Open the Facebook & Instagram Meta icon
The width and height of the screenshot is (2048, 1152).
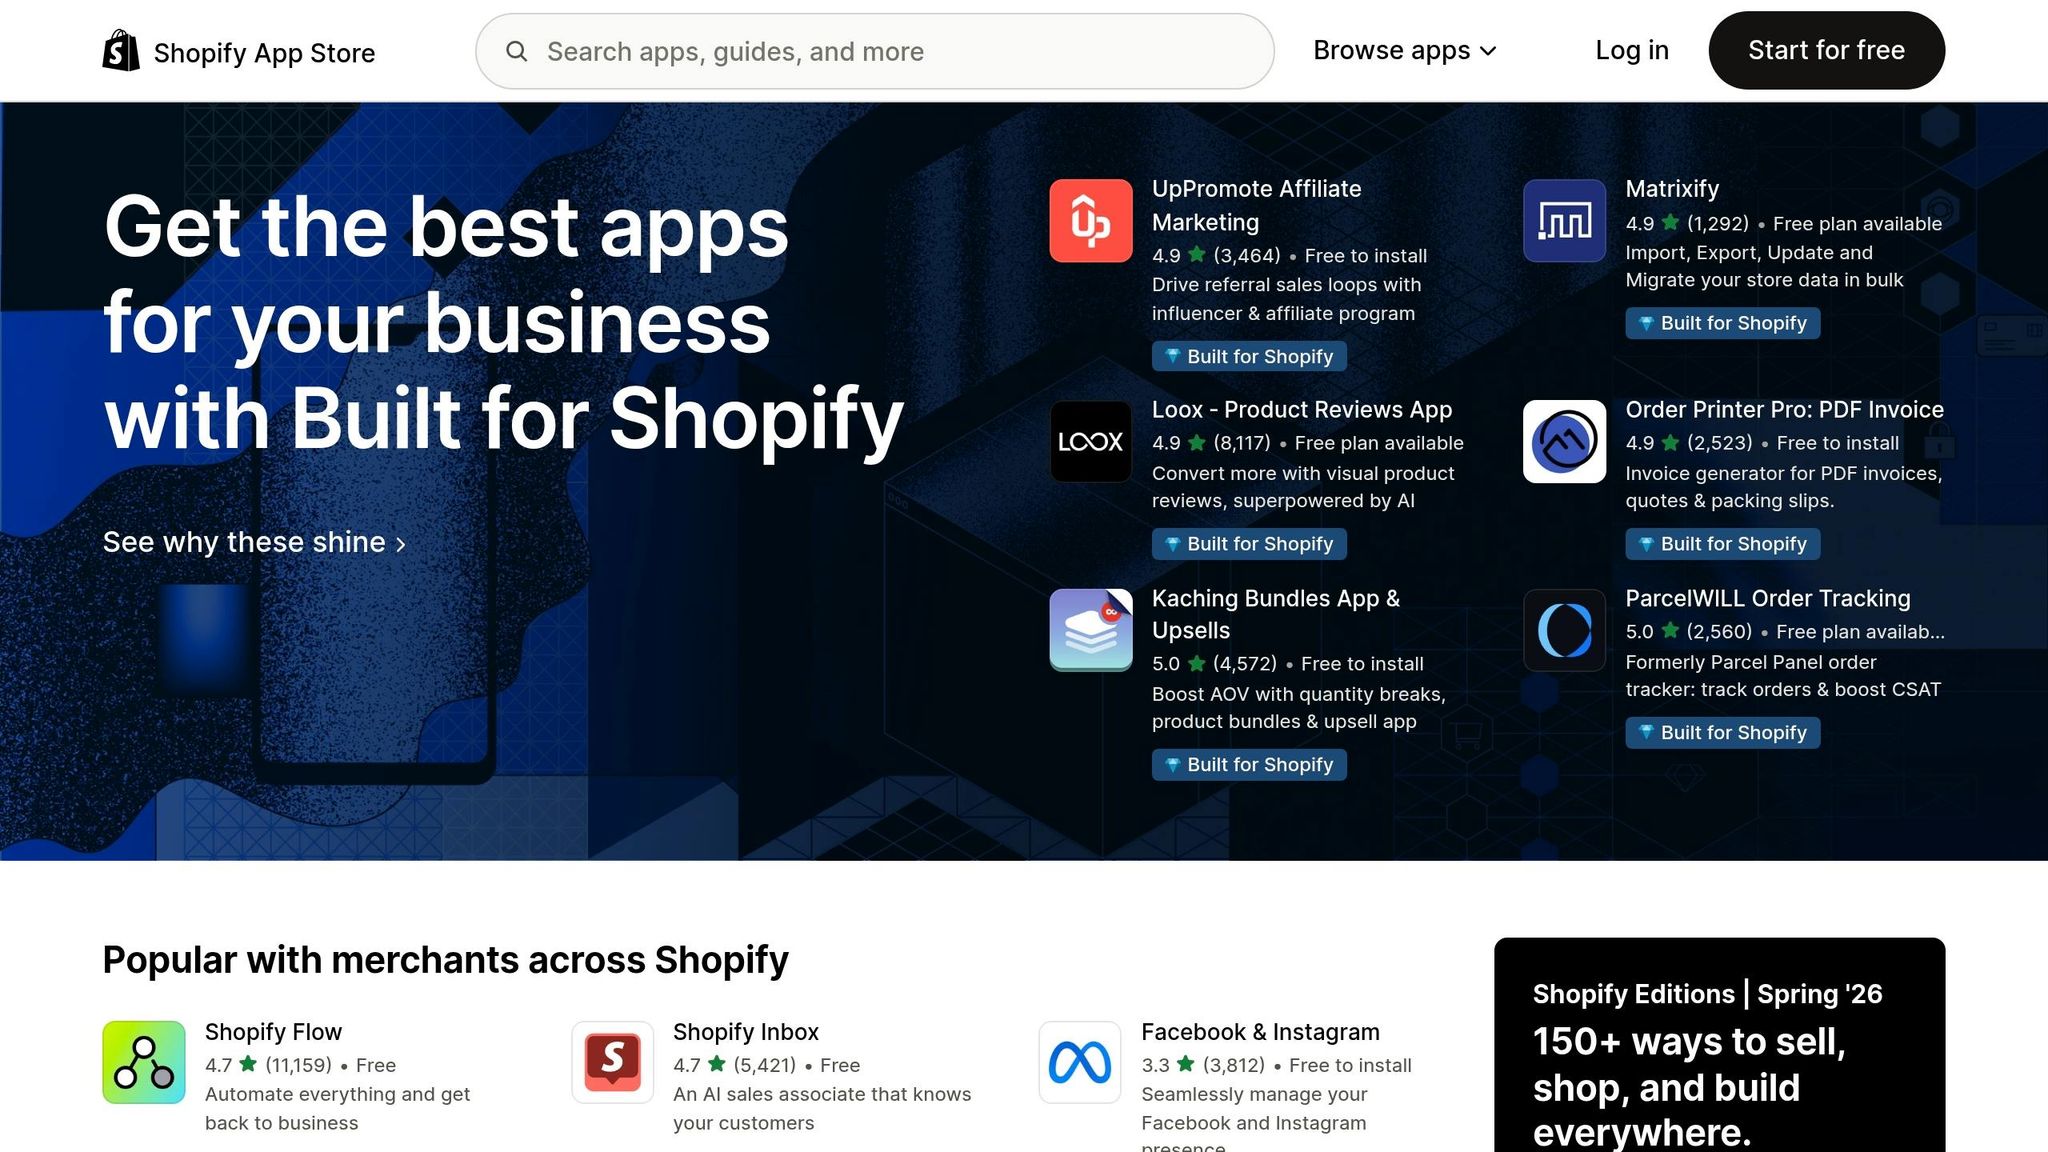[x=1080, y=1062]
